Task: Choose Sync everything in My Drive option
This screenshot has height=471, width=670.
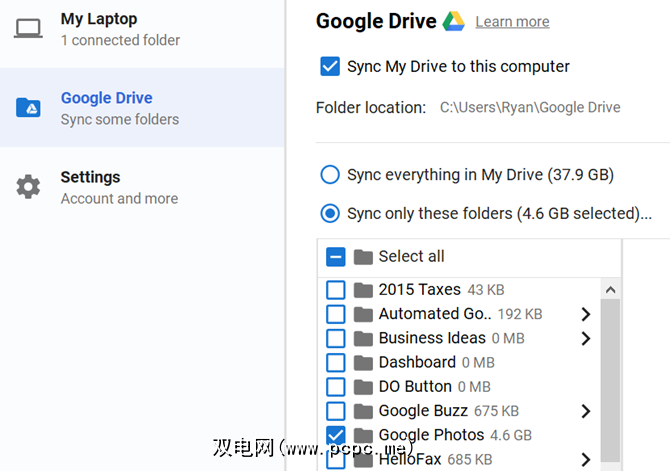Action: click(x=330, y=175)
